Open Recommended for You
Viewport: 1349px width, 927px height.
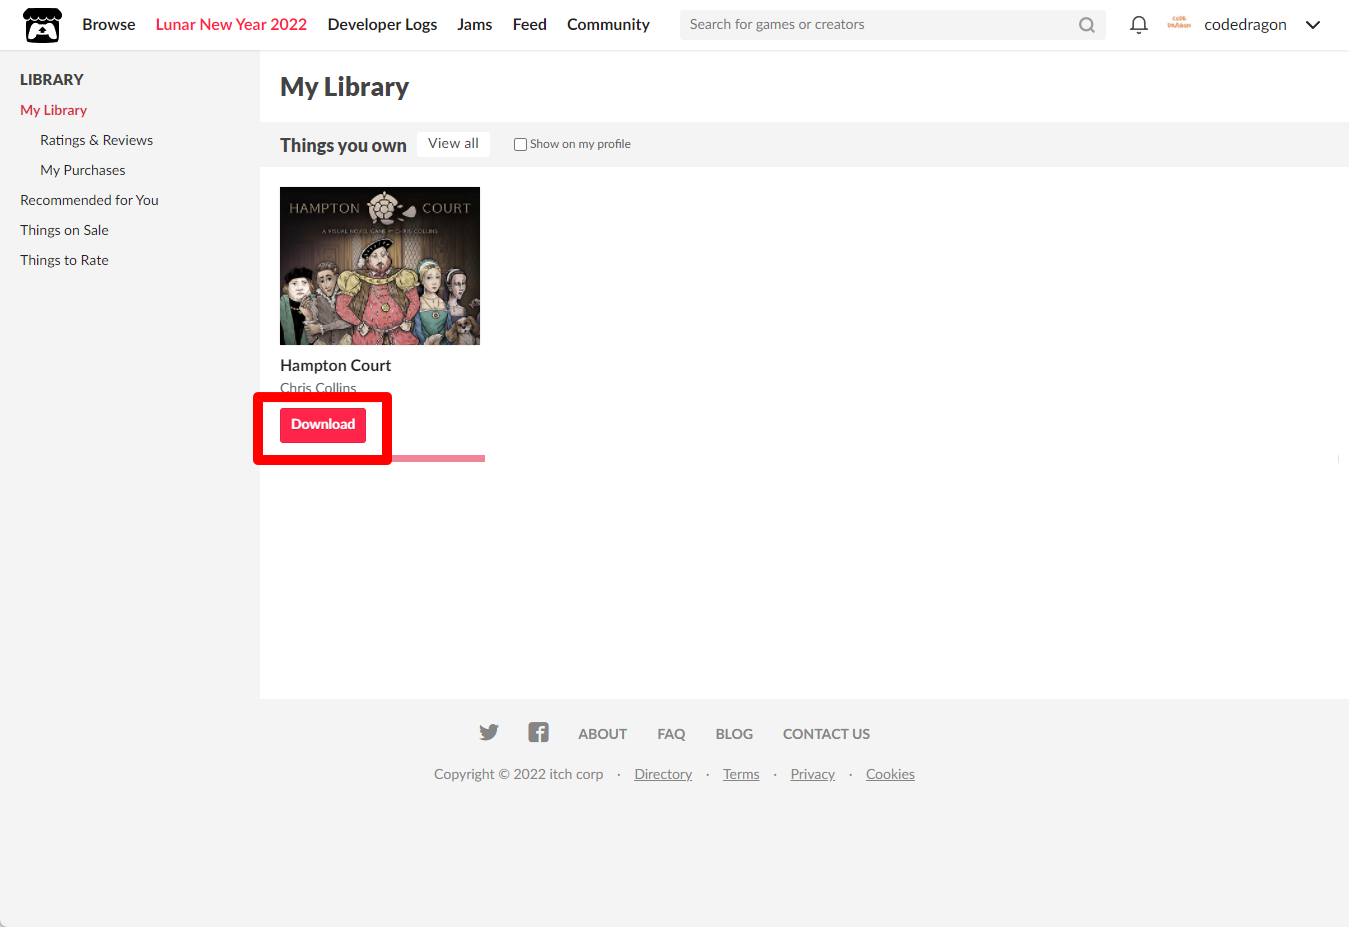(90, 200)
